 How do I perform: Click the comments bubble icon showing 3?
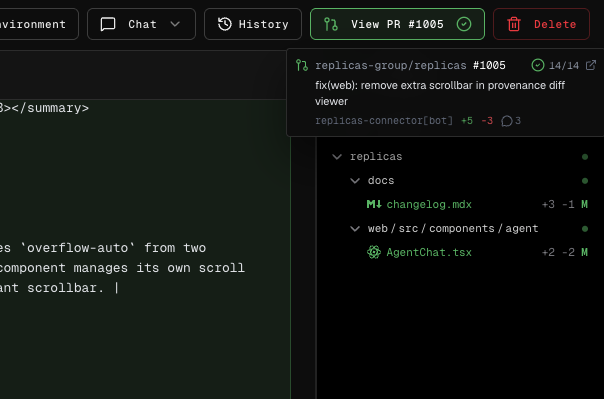pyautogui.click(x=507, y=121)
